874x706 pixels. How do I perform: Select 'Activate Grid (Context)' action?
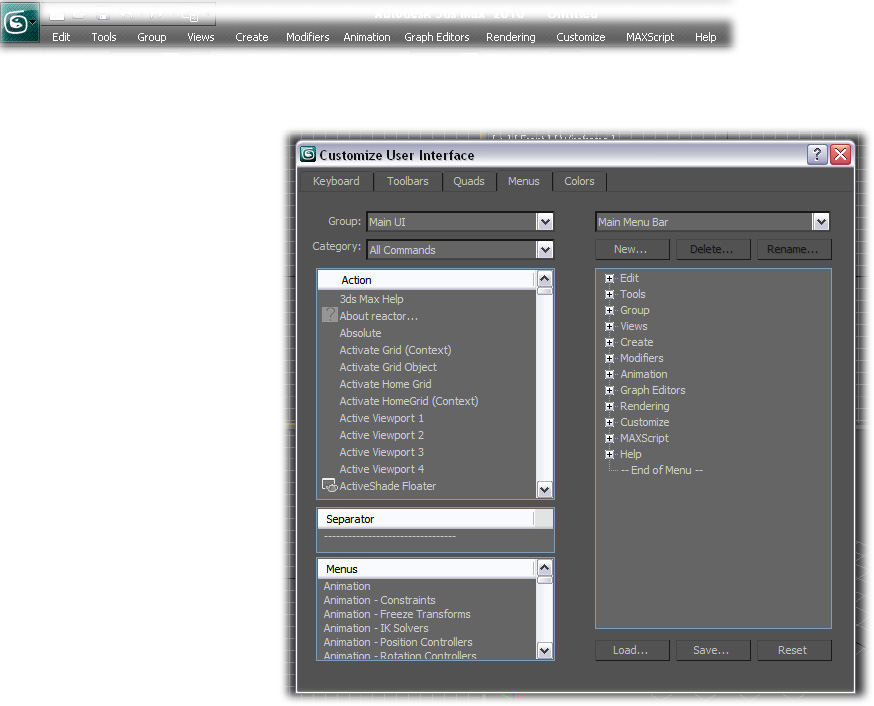click(x=395, y=350)
